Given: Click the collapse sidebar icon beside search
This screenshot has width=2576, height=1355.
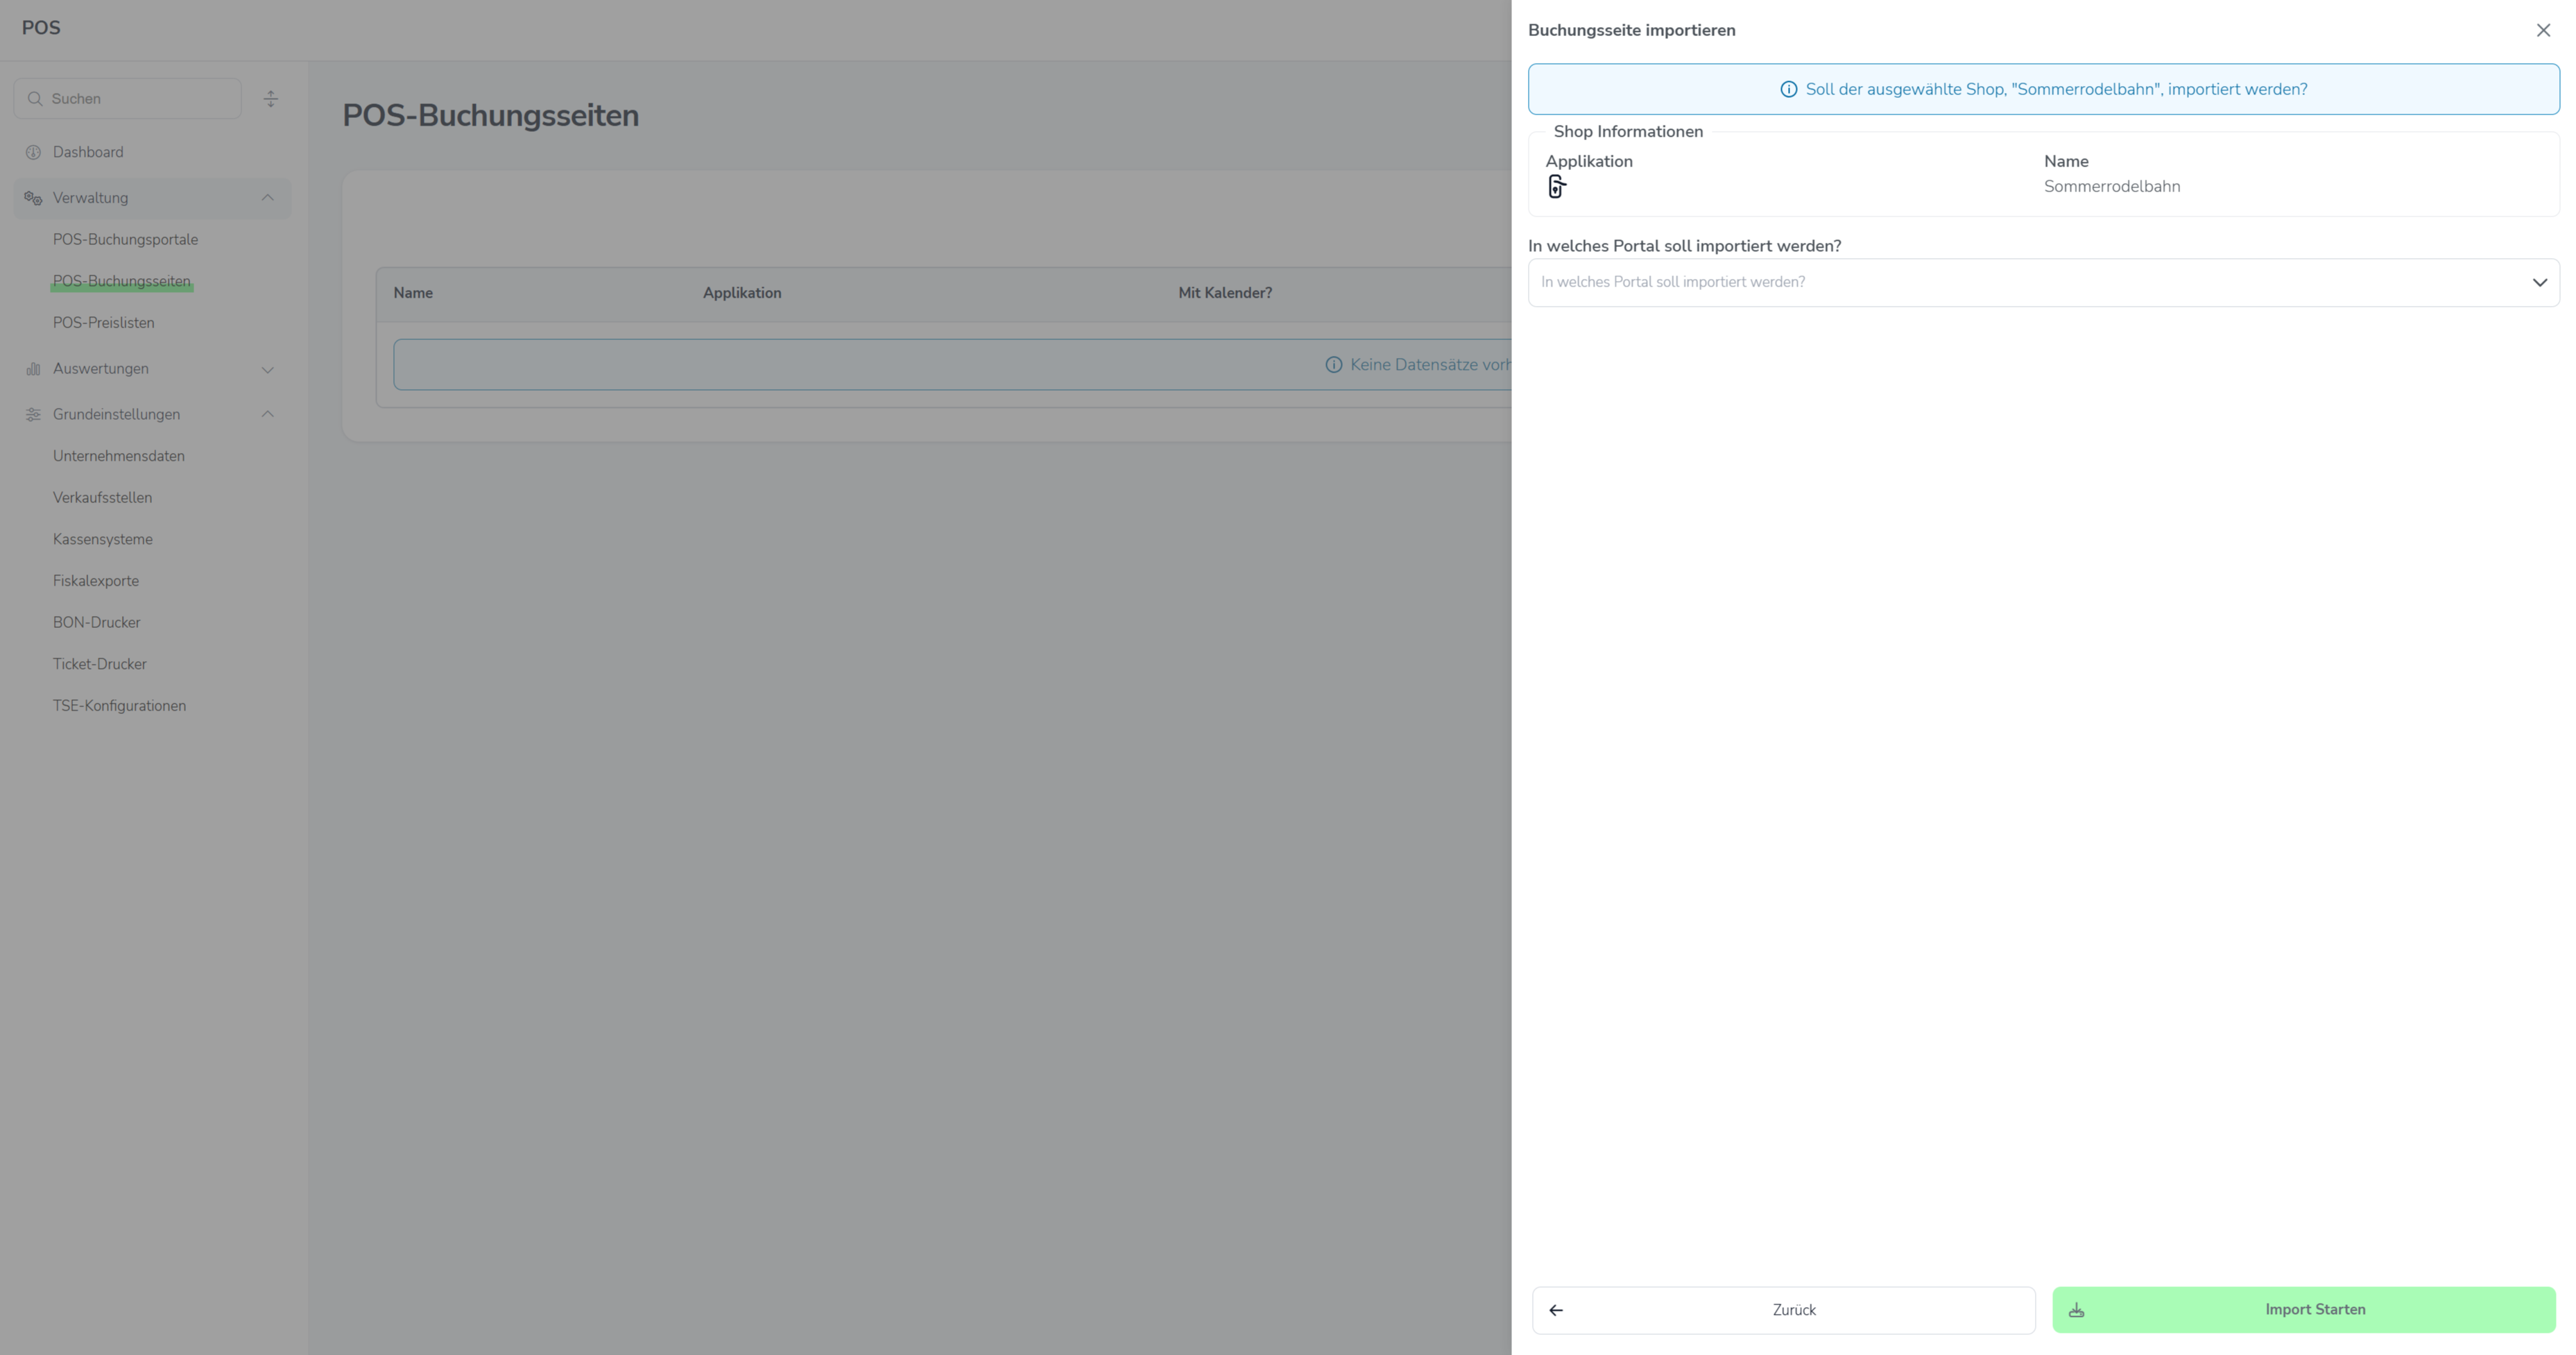Looking at the screenshot, I should [271, 99].
